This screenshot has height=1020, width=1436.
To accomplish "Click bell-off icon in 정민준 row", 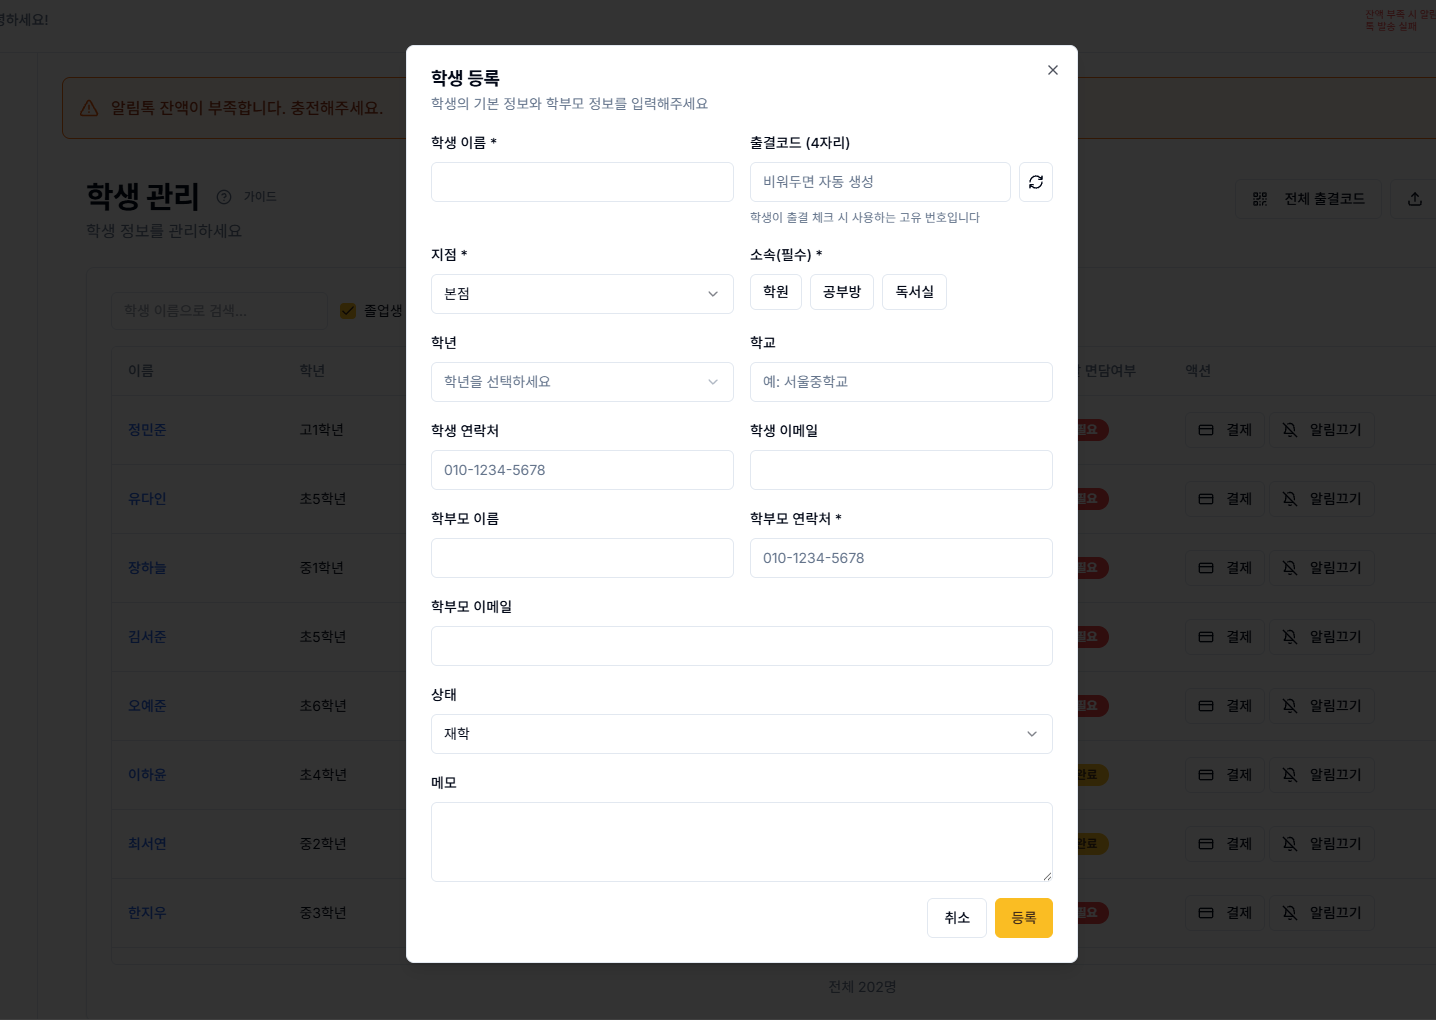I will [x=1290, y=430].
